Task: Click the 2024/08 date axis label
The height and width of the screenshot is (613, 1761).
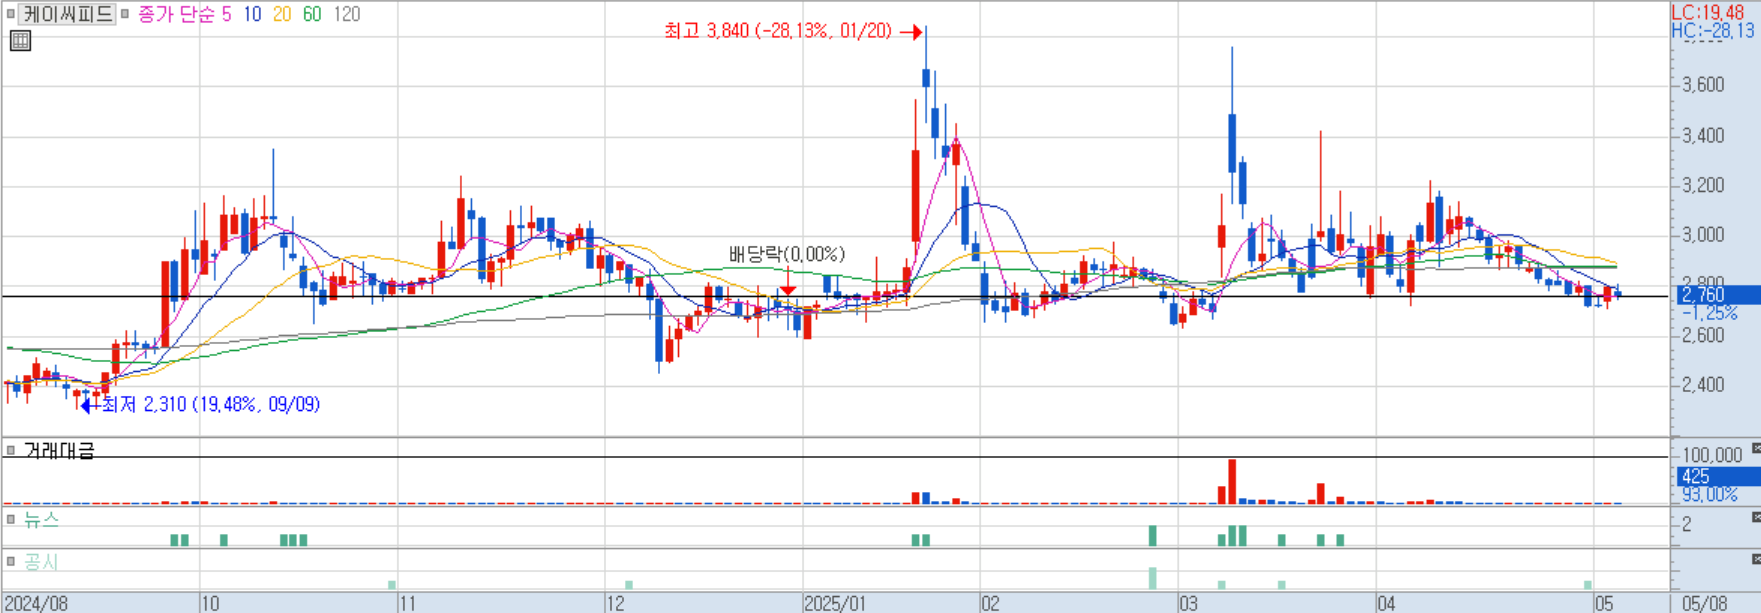Action: 36,603
